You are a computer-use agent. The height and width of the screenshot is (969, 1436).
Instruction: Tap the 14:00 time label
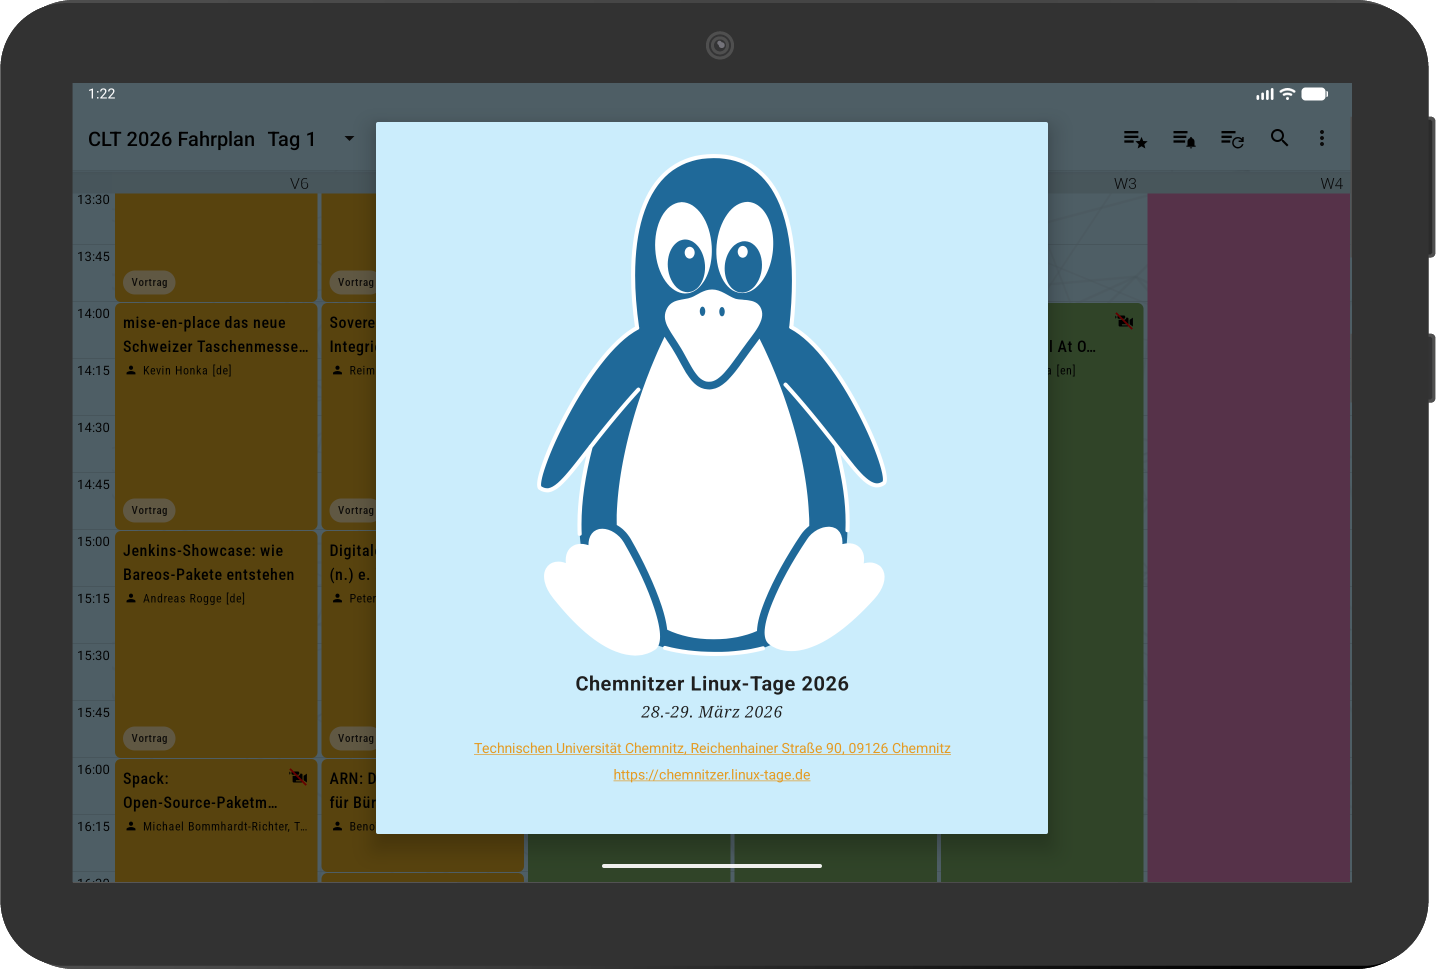[x=94, y=314]
